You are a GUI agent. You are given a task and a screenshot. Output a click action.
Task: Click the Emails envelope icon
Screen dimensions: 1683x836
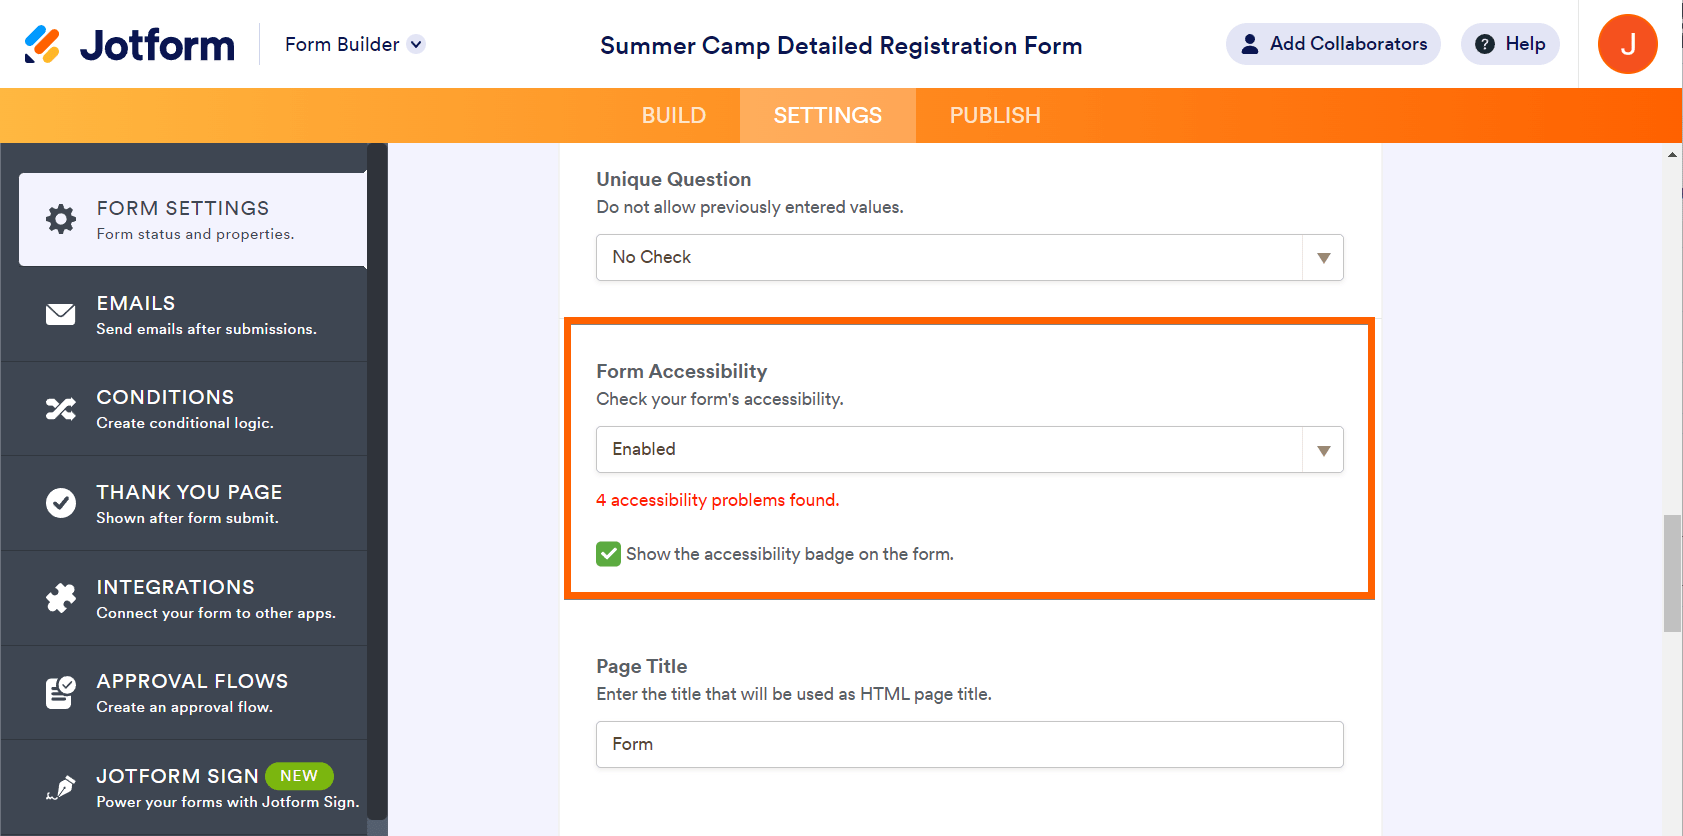click(x=61, y=314)
